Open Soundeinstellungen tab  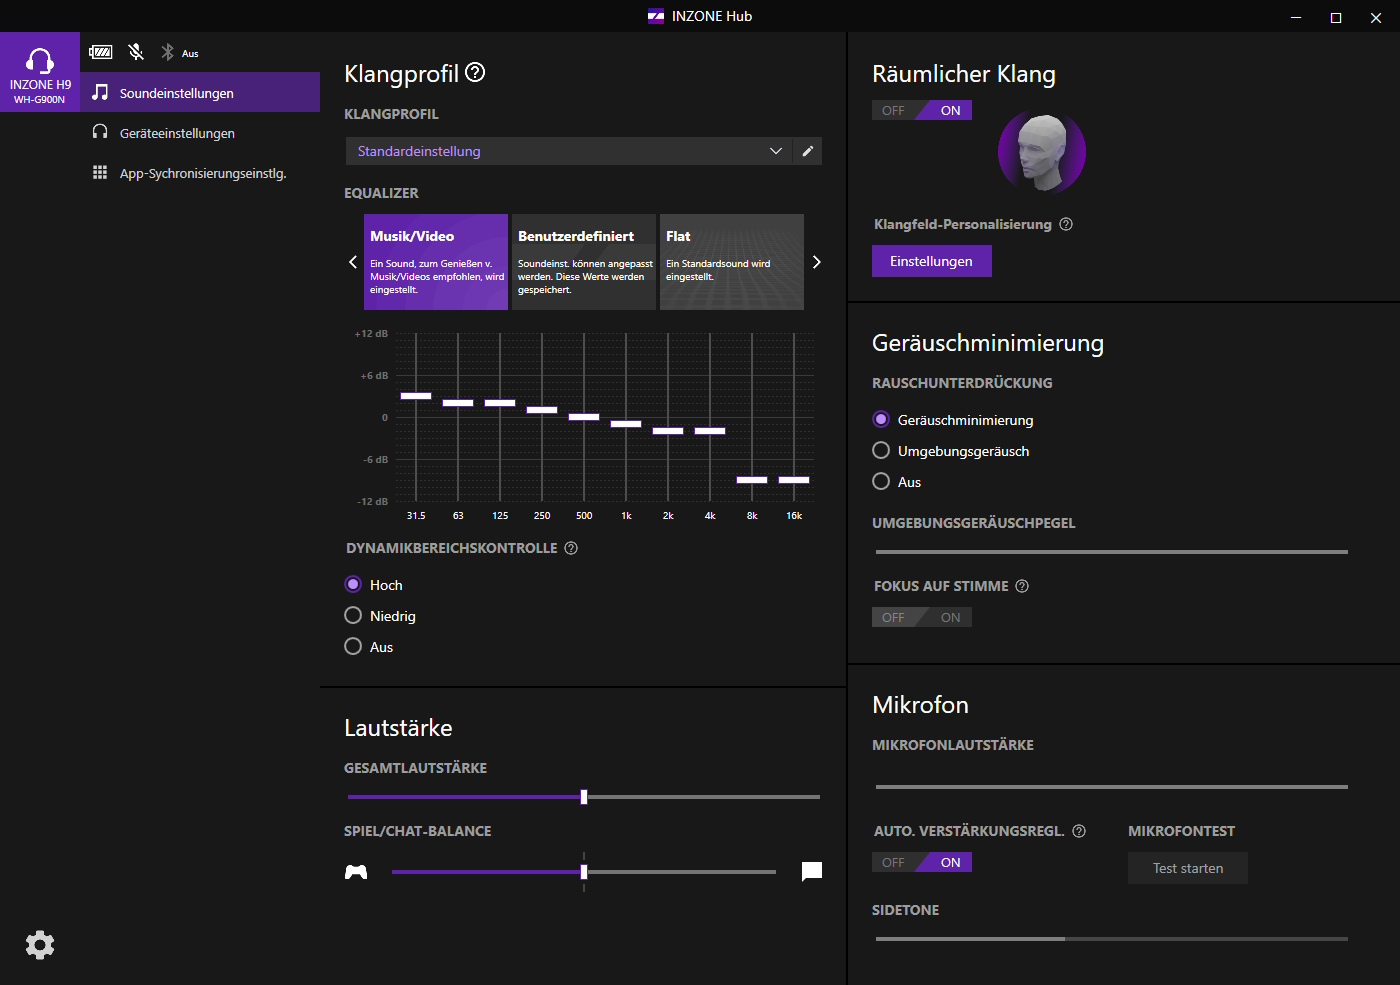(x=200, y=92)
